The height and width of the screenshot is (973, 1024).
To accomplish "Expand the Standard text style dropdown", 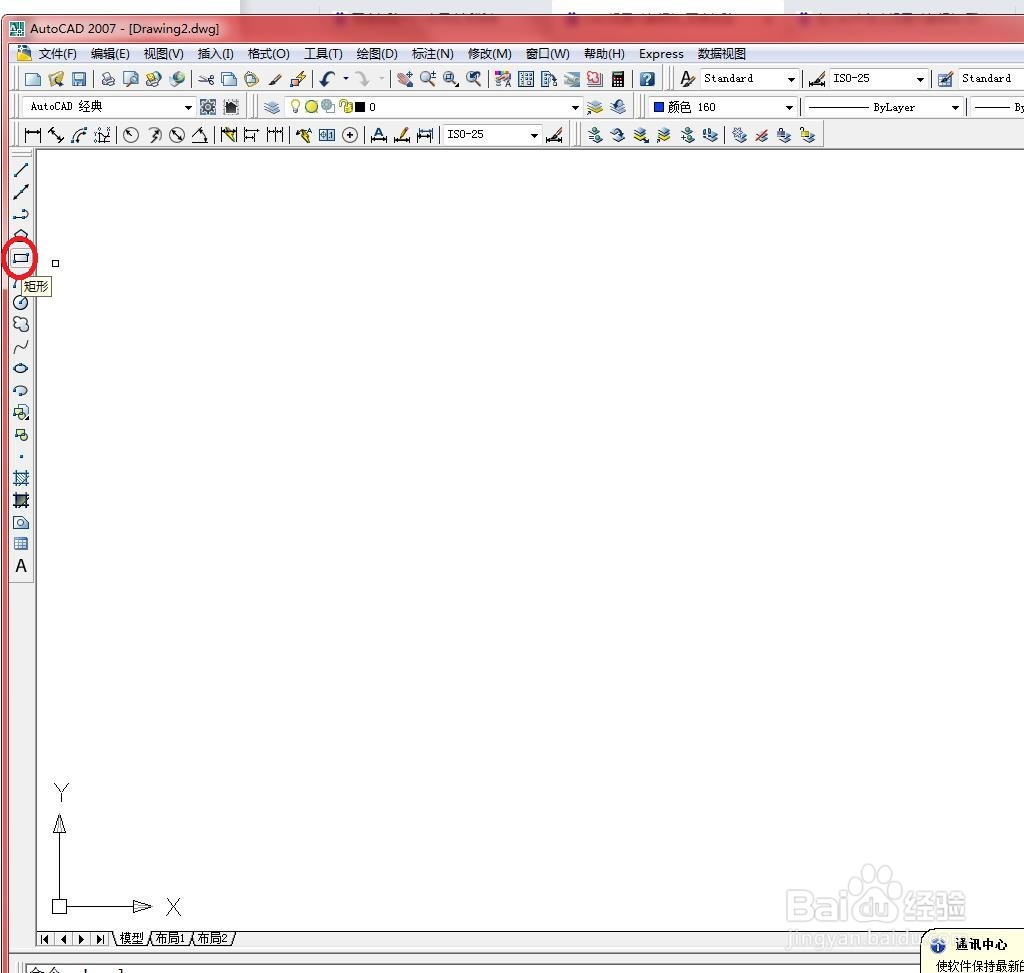I will coord(792,79).
